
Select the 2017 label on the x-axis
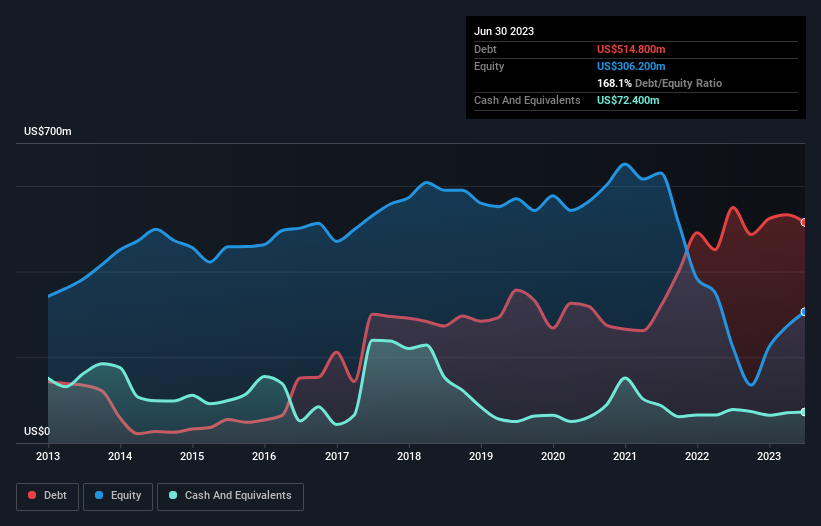pyautogui.click(x=337, y=456)
